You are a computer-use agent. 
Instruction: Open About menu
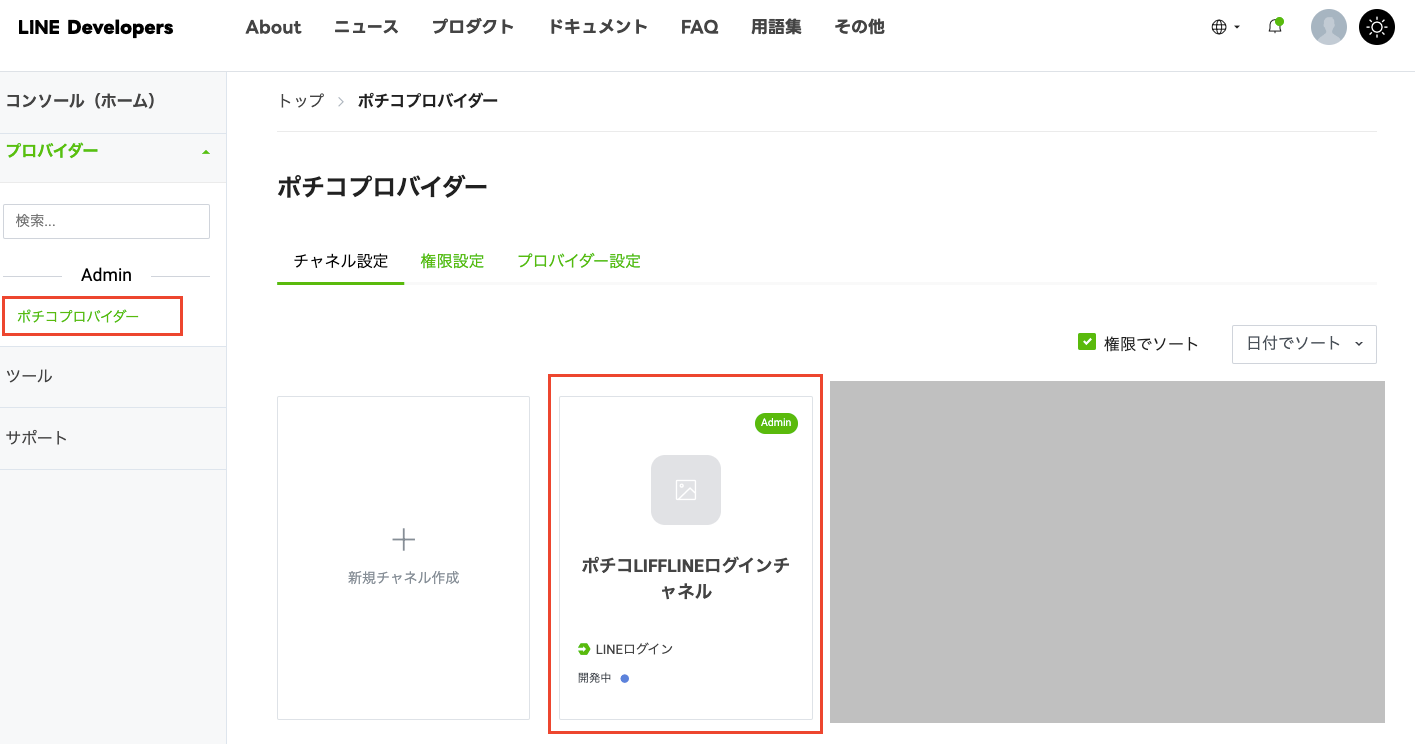(x=273, y=27)
